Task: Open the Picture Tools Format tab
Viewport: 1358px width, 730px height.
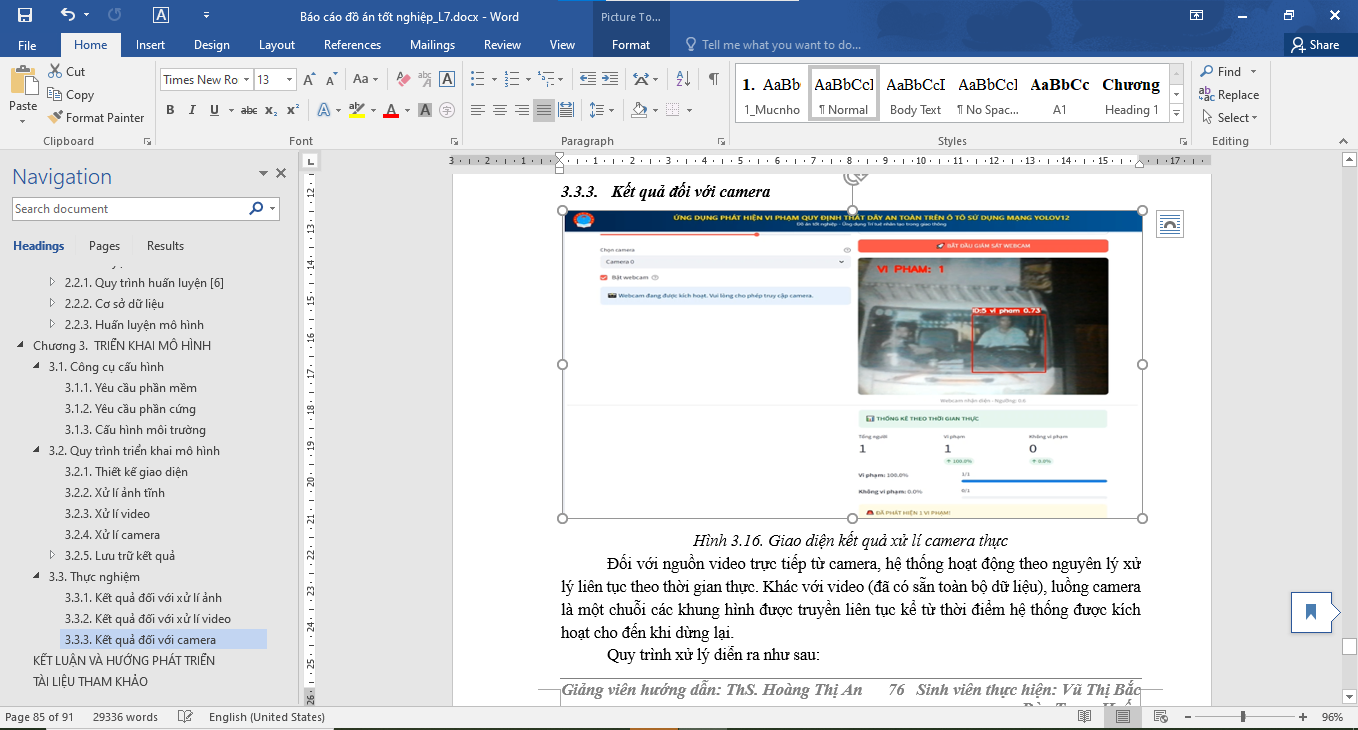Action: coord(630,44)
